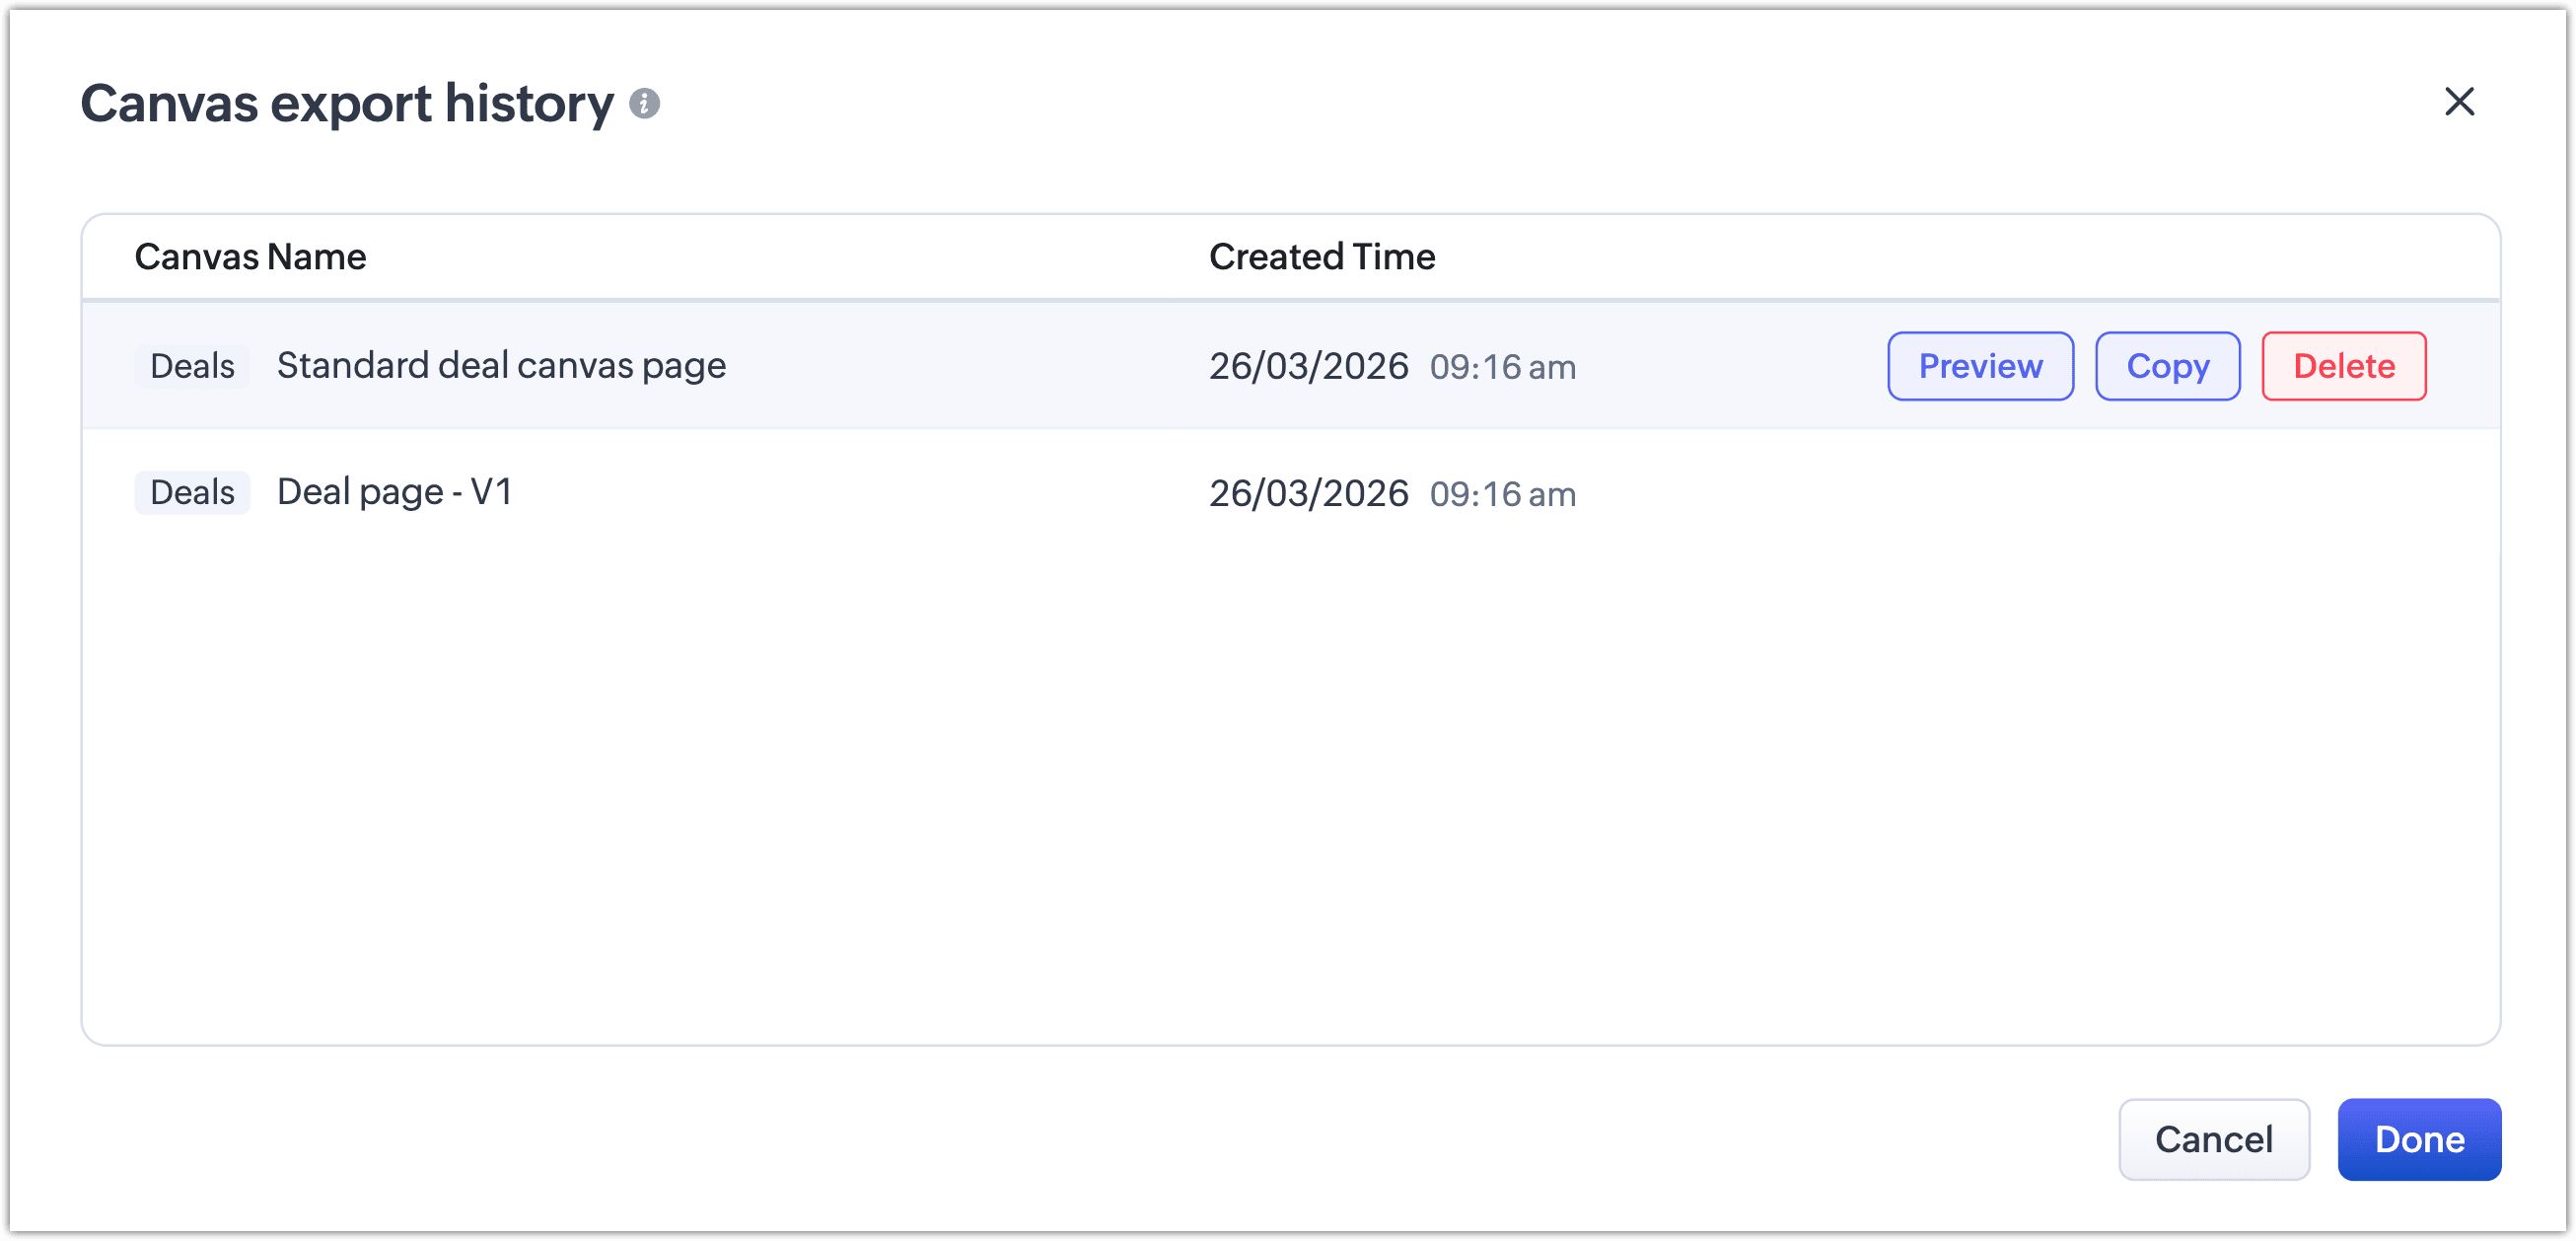Click 09:16 am time on Deal page - V1 row
The image size is (2576, 1241).
1502,495
